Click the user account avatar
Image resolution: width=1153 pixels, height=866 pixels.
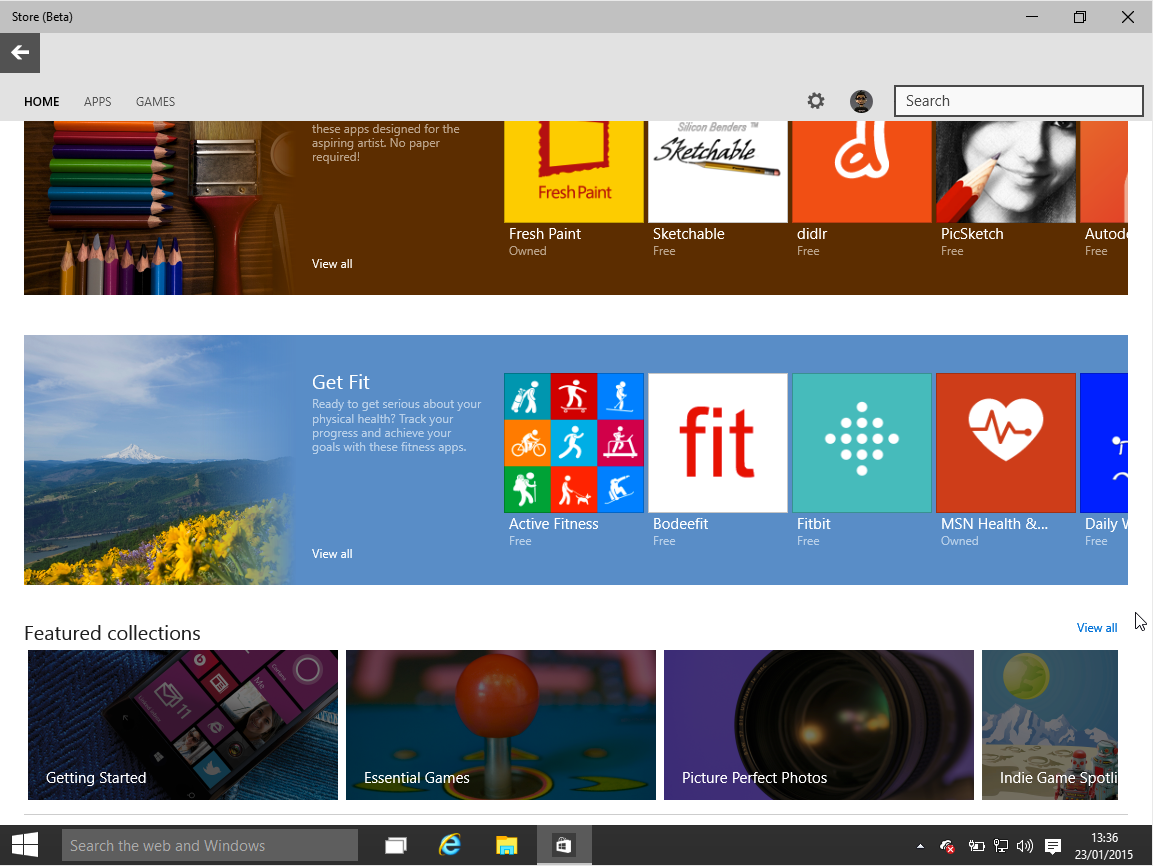tap(861, 101)
